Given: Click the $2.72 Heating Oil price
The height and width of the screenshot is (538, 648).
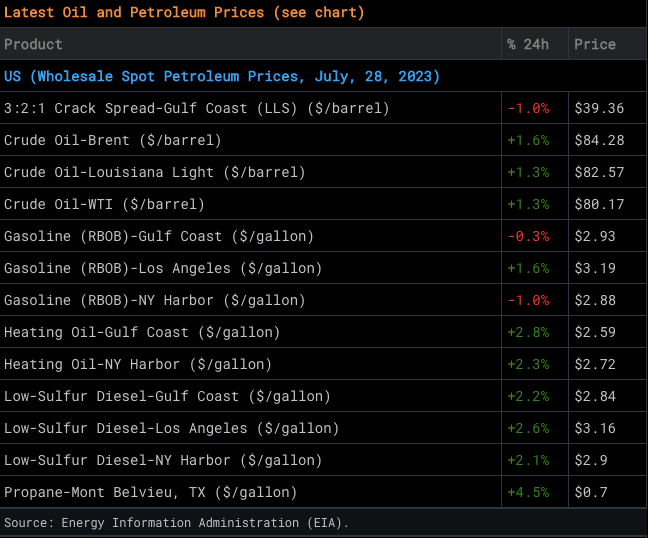Looking at the screenshot, I should tap(595, 364).
